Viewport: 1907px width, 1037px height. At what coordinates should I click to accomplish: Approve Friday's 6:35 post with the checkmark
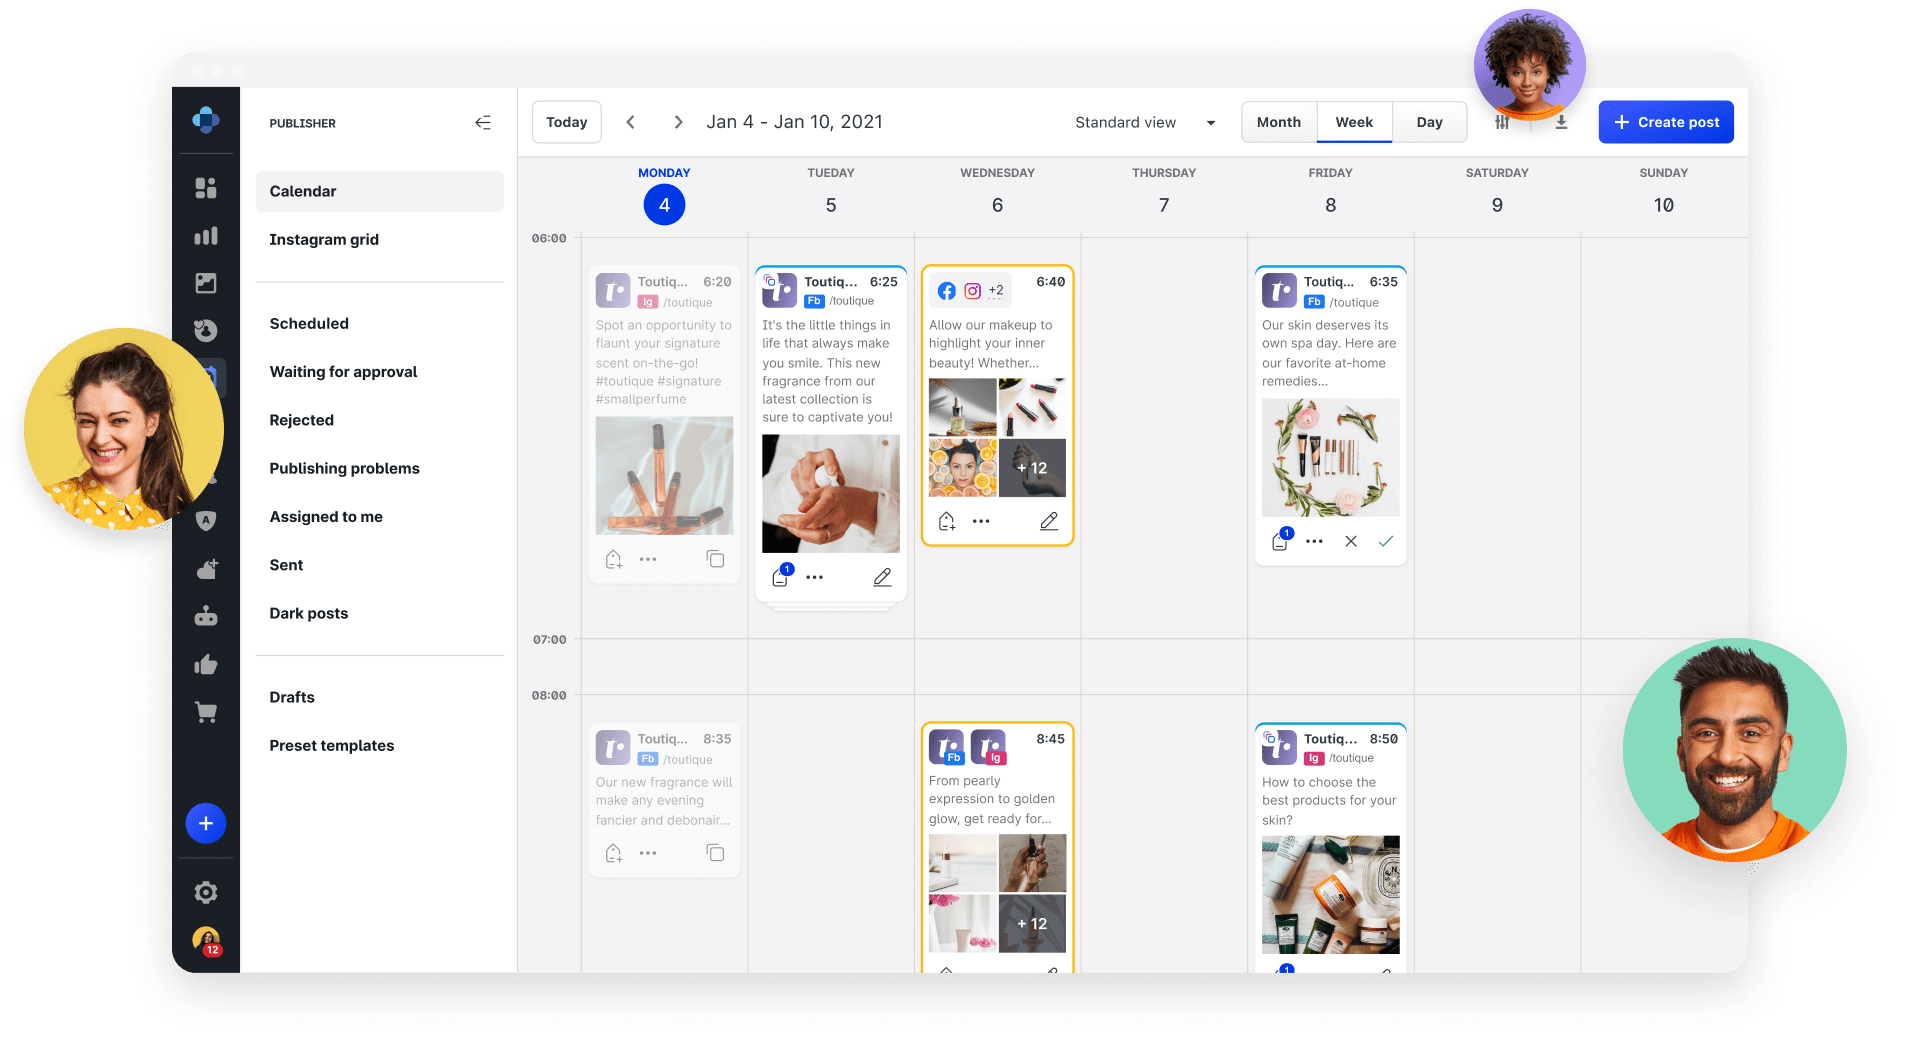coord(1385,541)
